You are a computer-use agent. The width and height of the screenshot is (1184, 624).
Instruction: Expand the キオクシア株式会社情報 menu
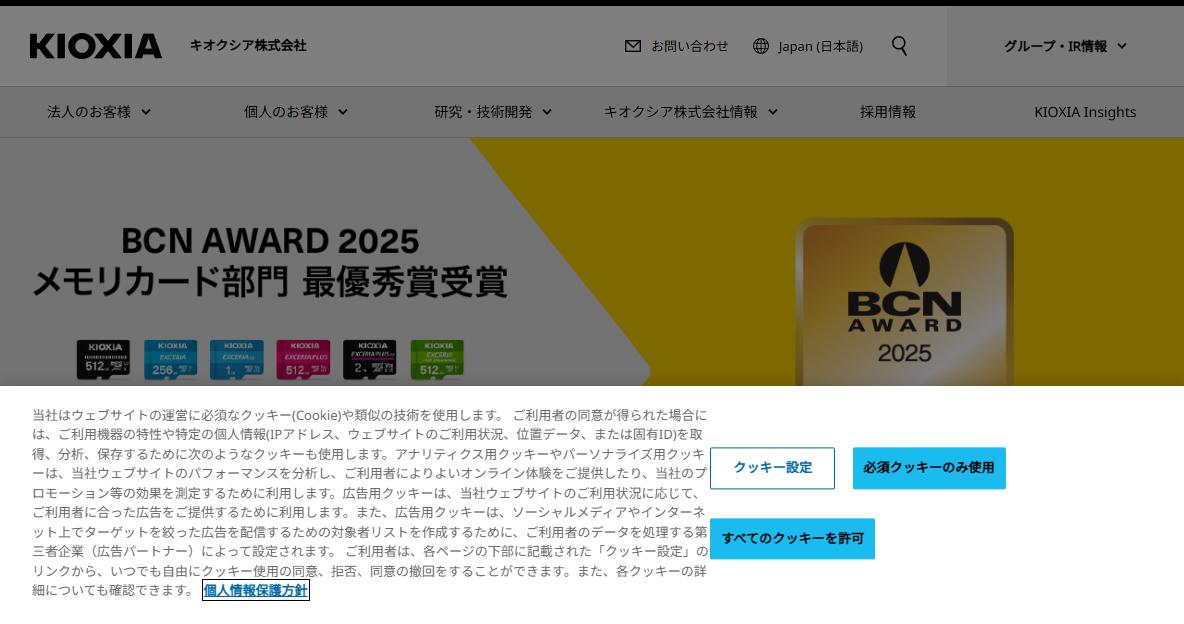(690, 112)
